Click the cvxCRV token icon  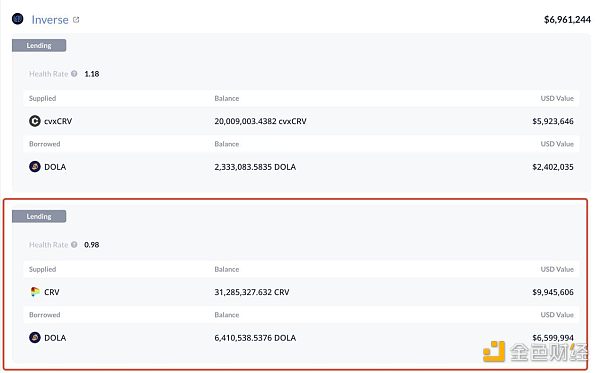pyautogui.click(x=35, y=121)
